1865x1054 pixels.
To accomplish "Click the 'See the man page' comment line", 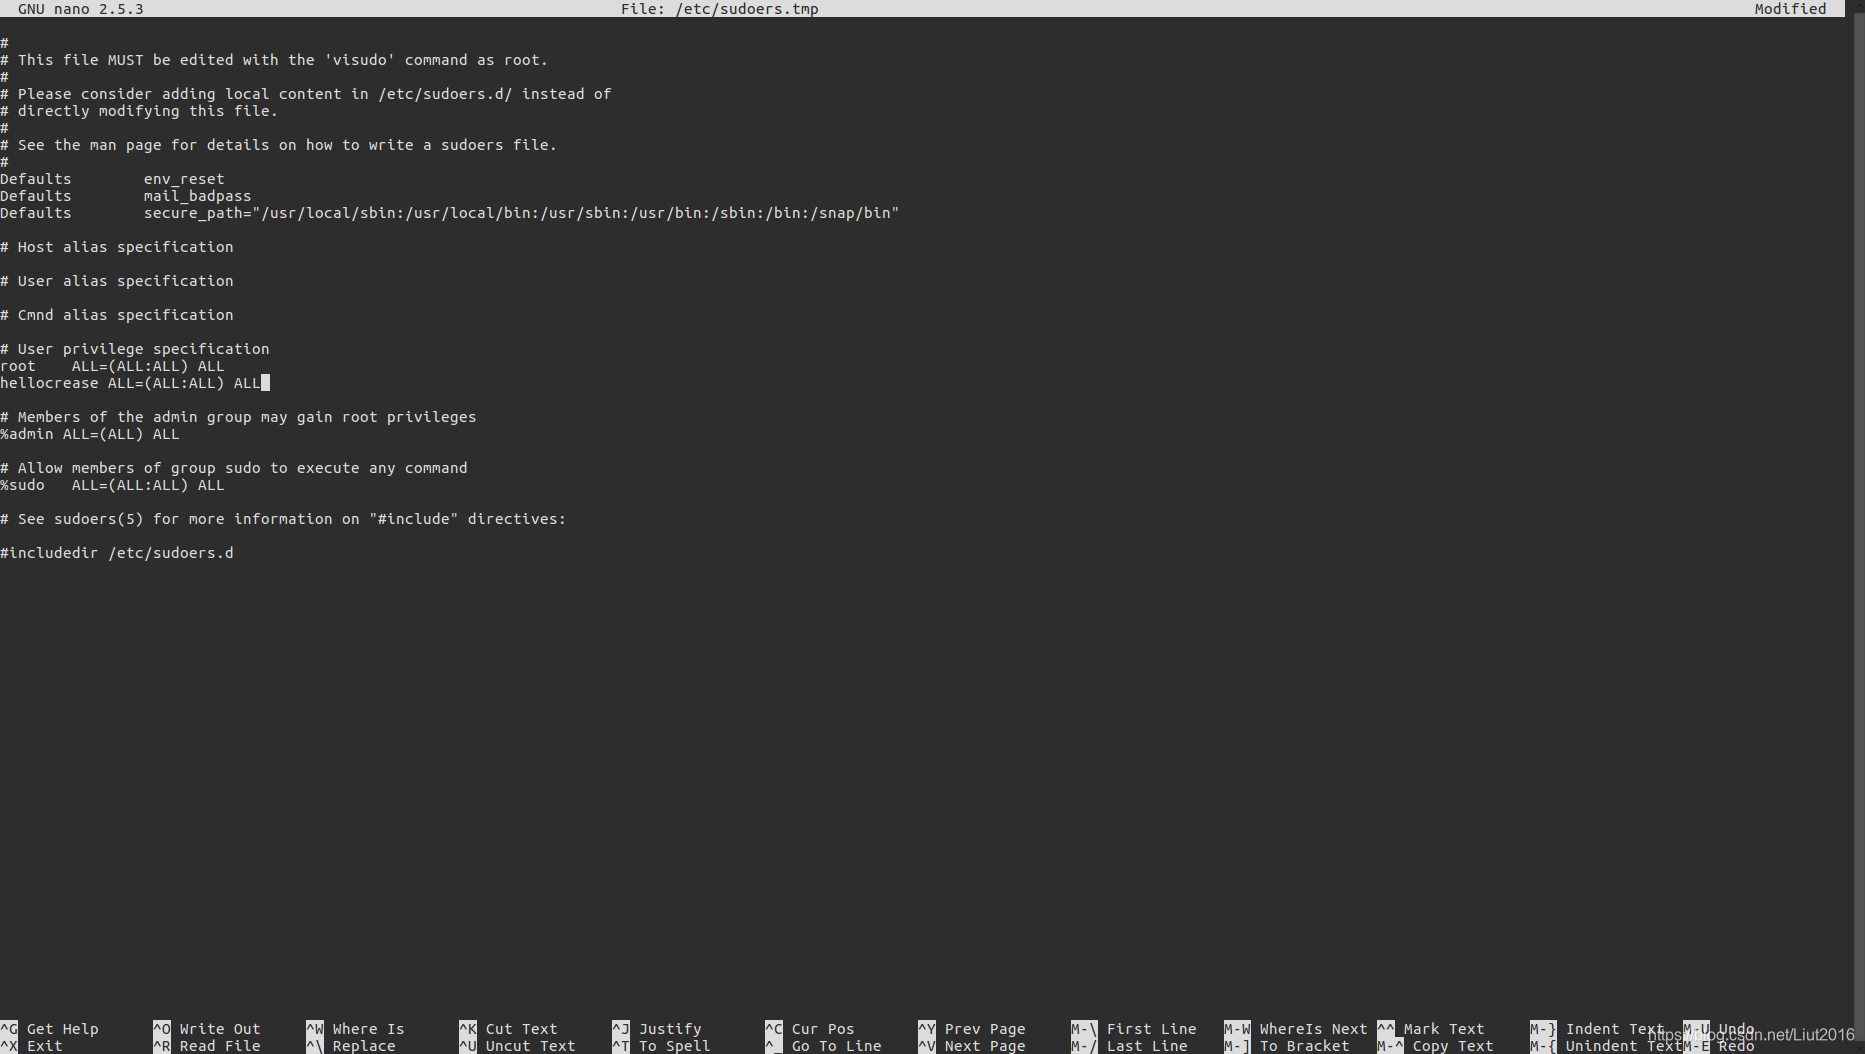I will (x=278, y=145).
